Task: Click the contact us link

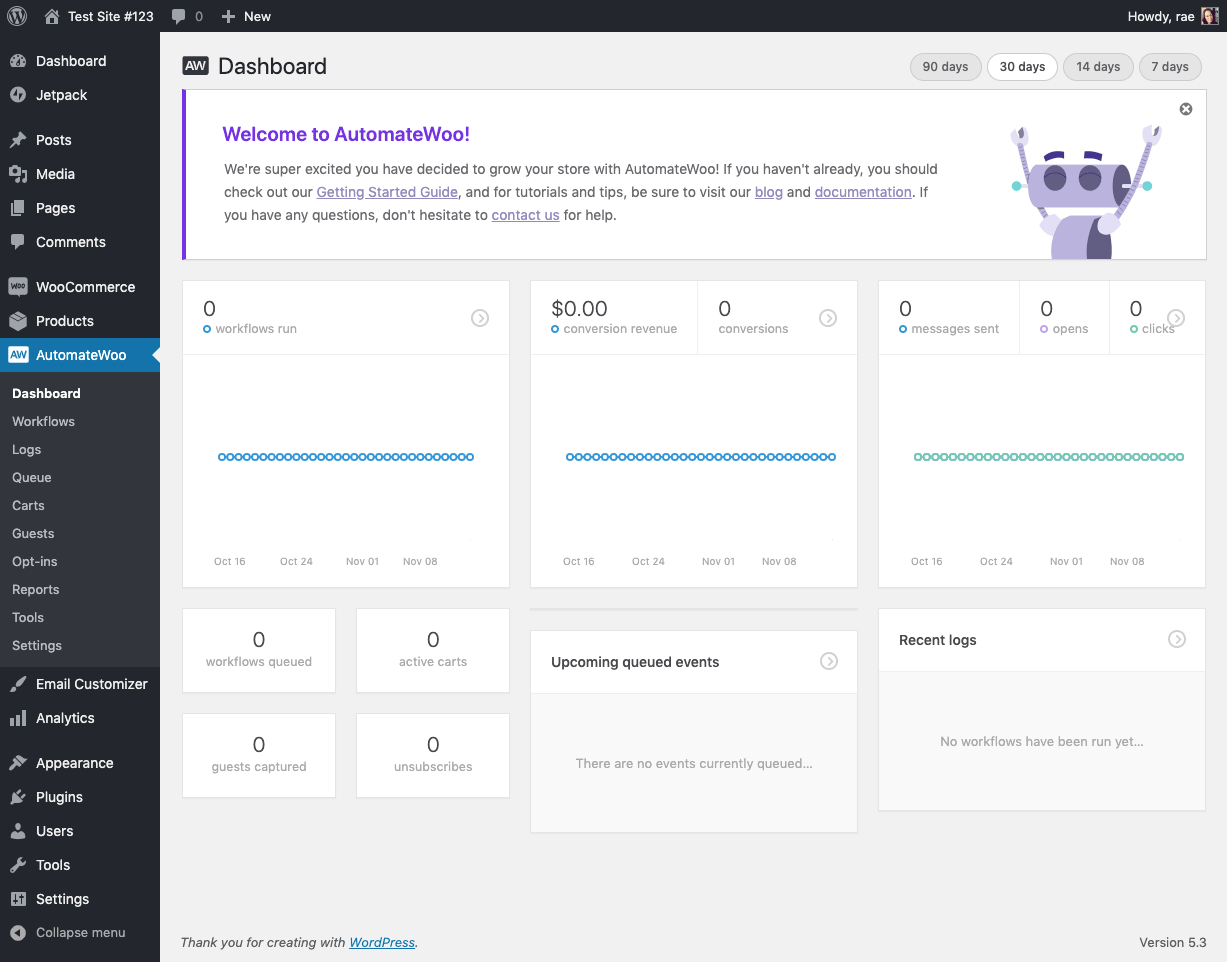Action: [525, 215]
